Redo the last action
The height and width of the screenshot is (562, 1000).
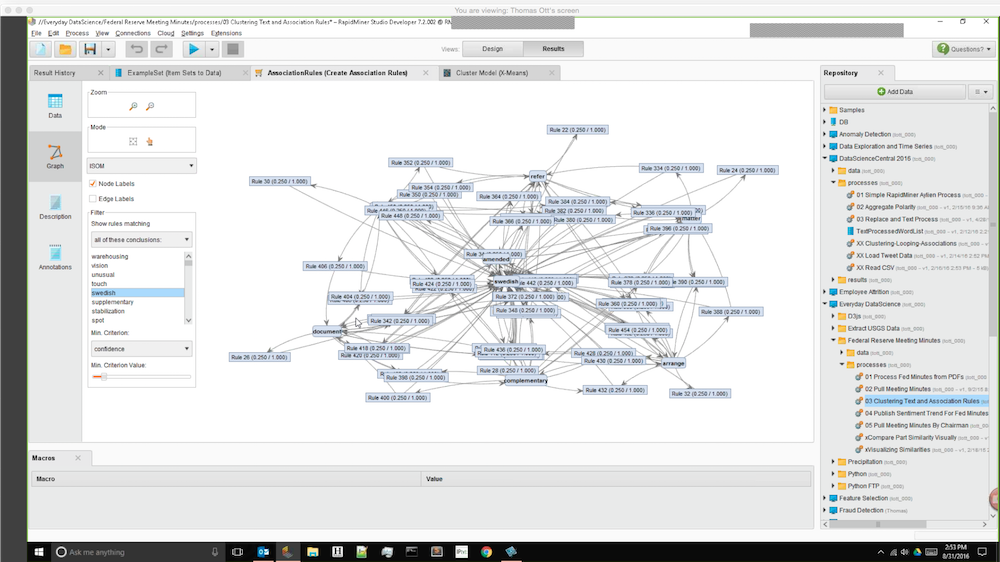[x=161, y=49]
